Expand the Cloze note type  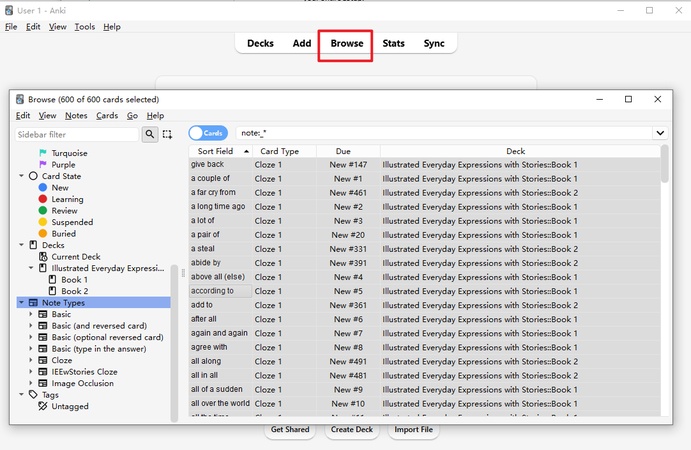pyautogui.click(x=31, y=360)
